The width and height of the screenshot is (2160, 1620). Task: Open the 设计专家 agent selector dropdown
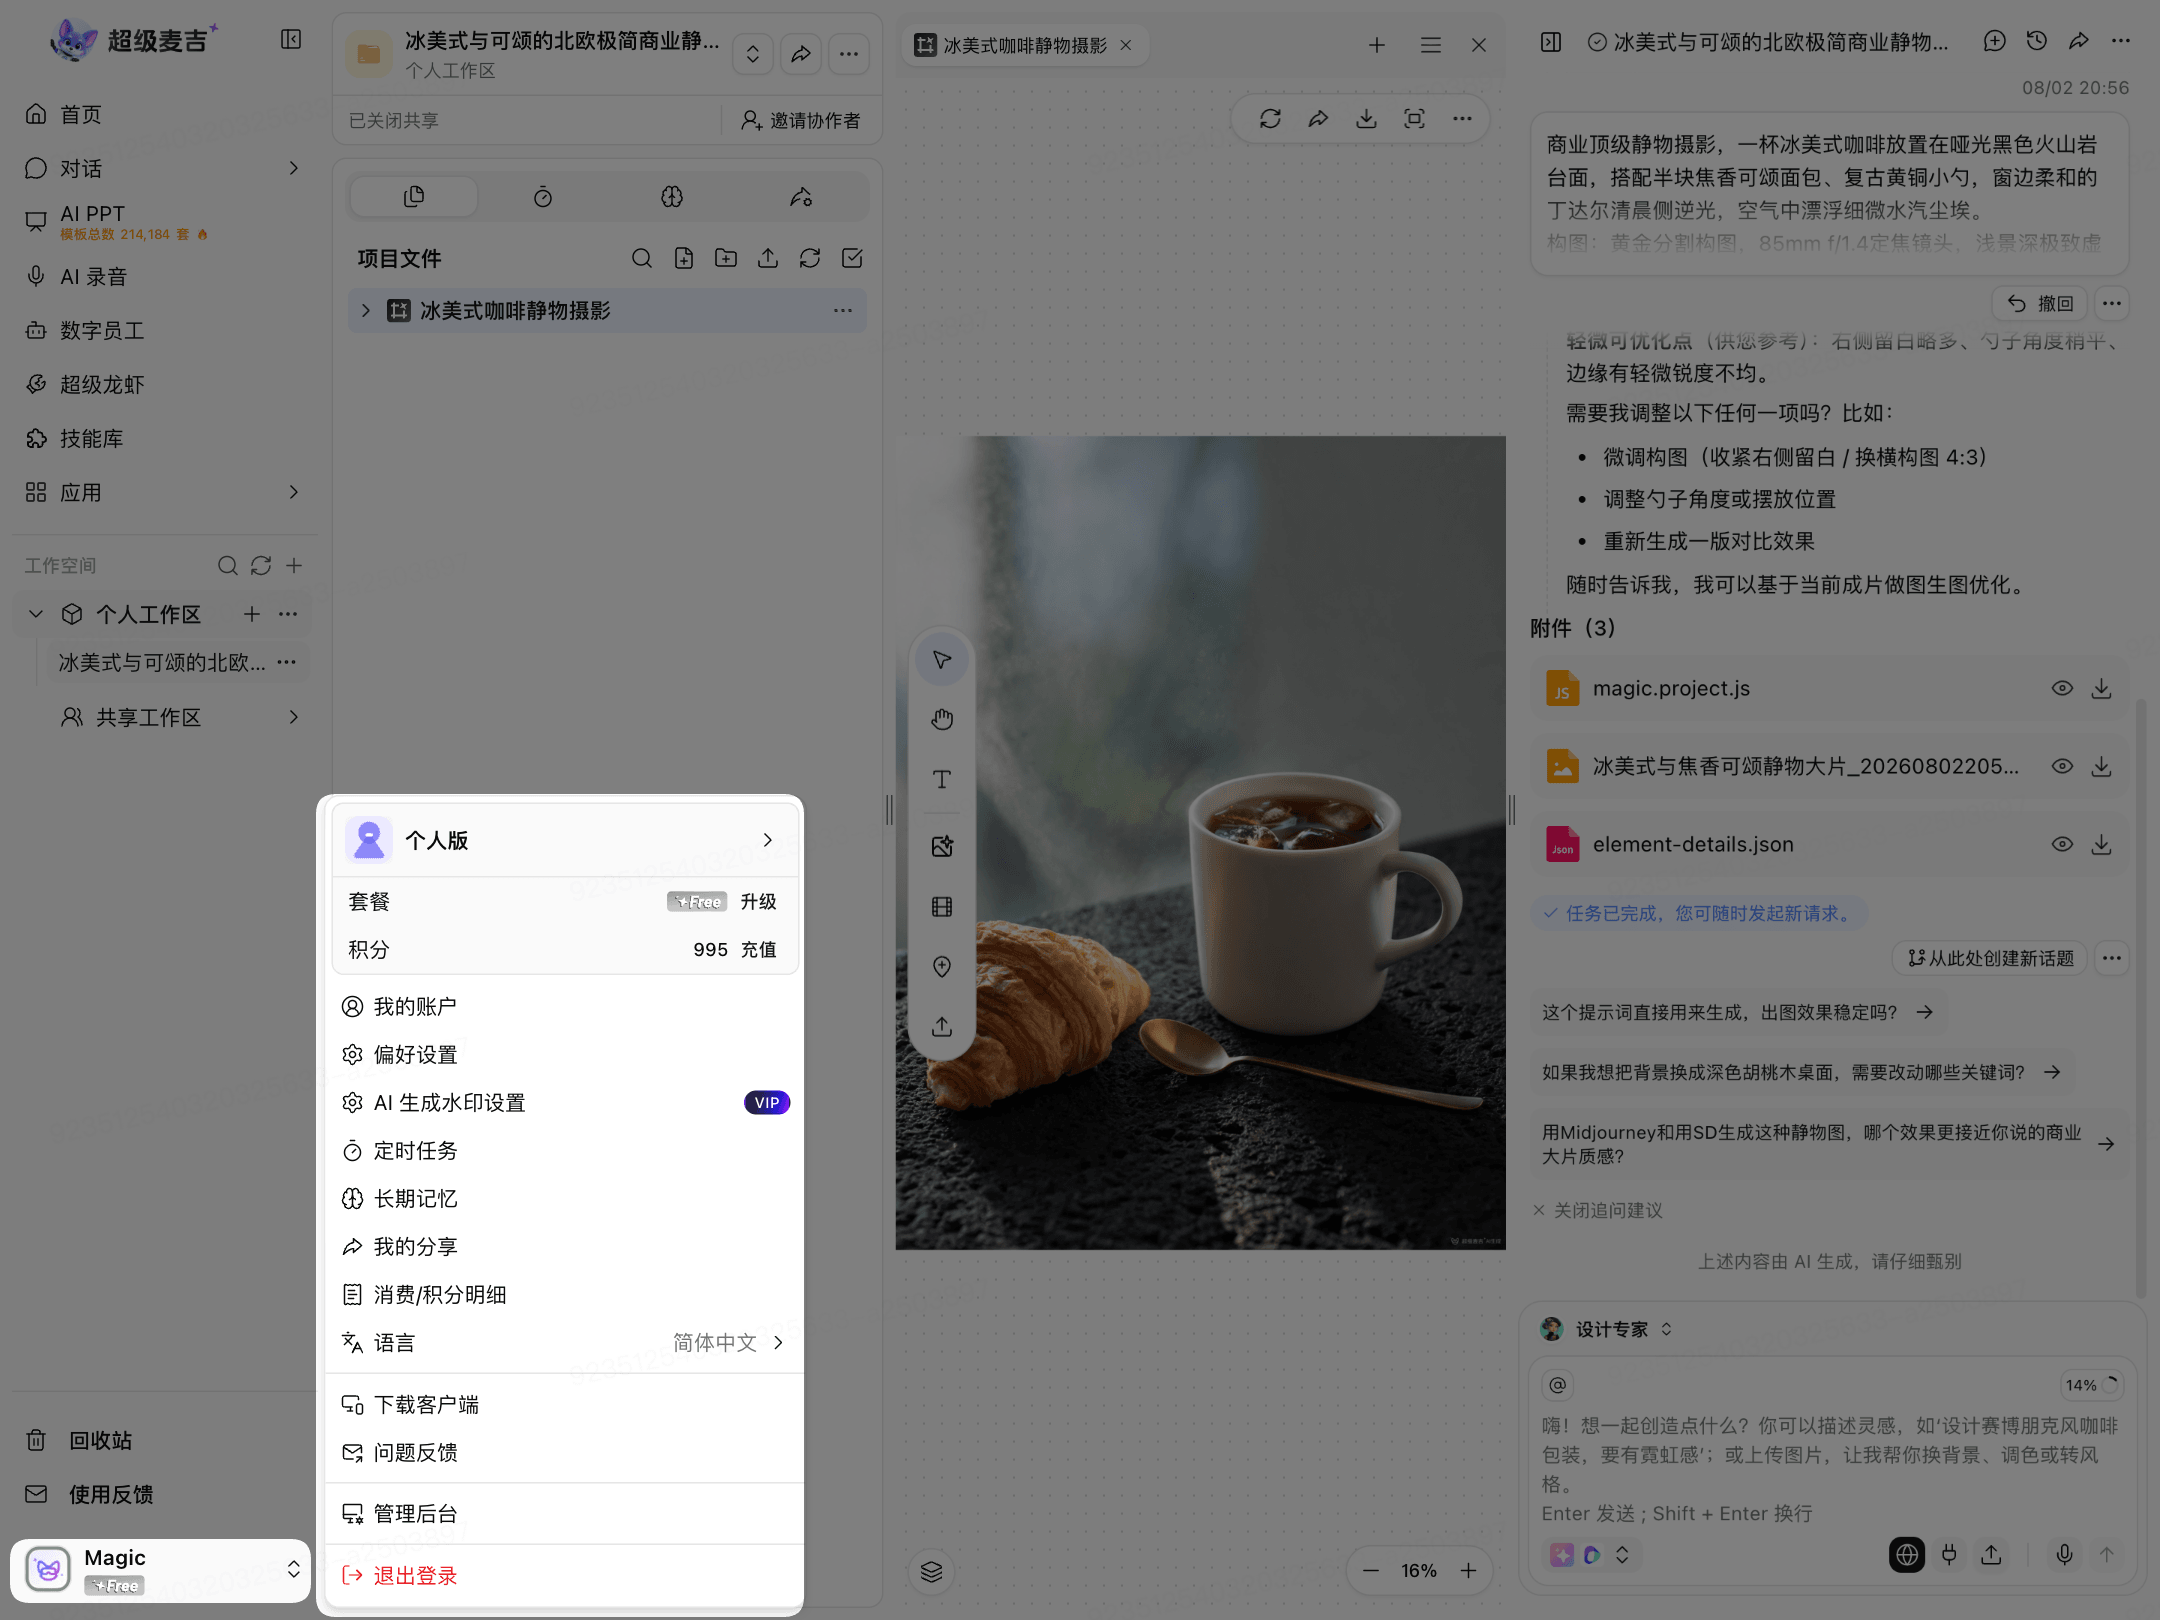click(1608, 1329)
